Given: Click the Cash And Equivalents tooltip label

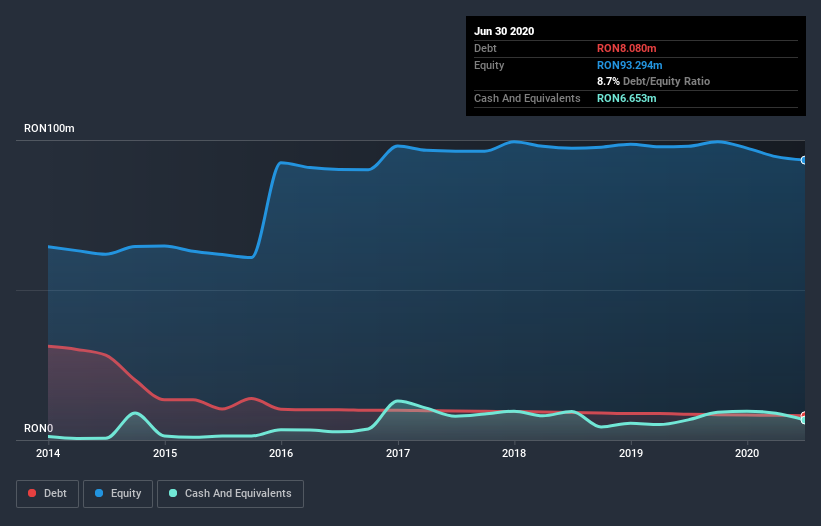Looking at the screenshot, I should click(x=527, y=98).
